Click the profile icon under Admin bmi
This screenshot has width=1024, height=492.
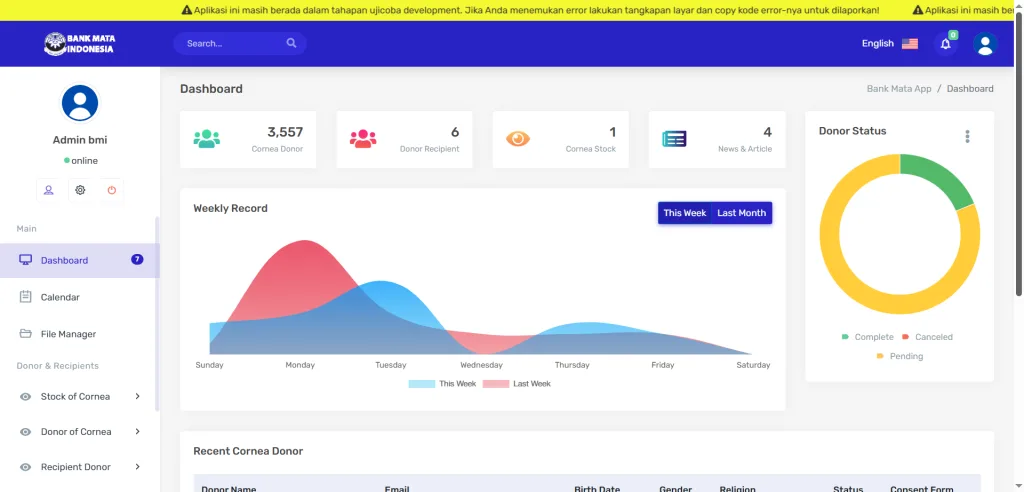pyautogui.click(x=48, y=190)
